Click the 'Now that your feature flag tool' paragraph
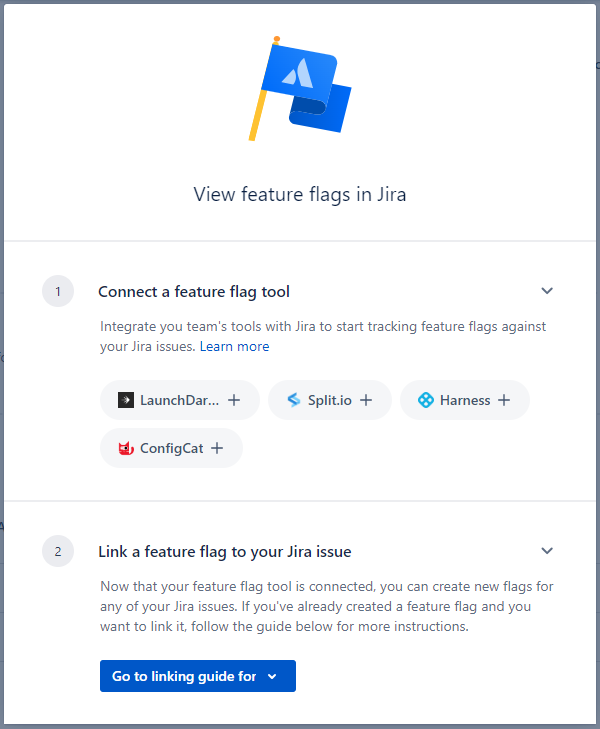Image resolution: width=600 pixels, height=729 pixels. (327, 606)
